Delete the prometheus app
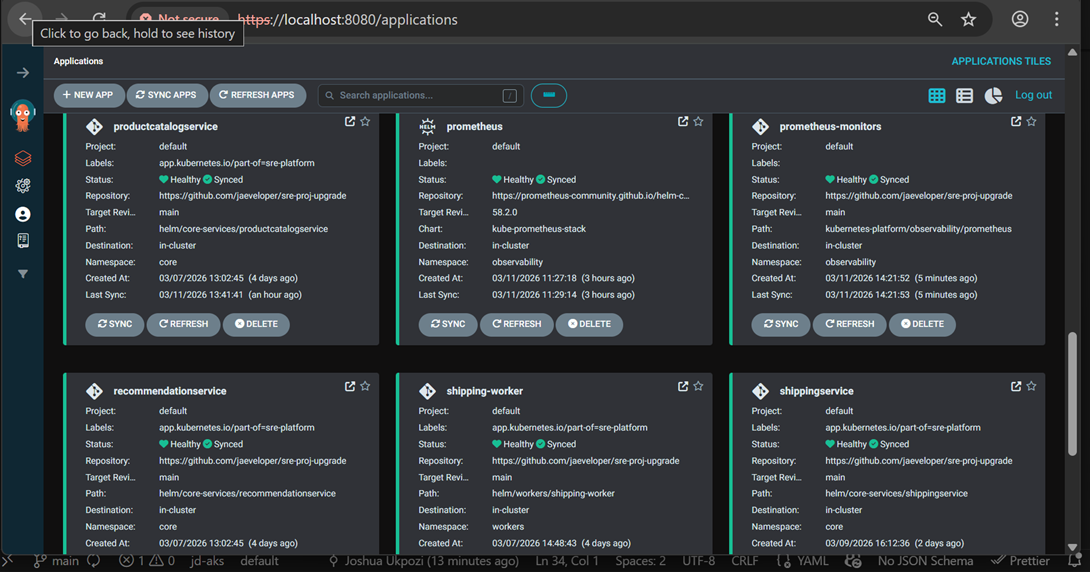Image resolution: width=1090 pixels, height=572 pixels. point(589,324)
